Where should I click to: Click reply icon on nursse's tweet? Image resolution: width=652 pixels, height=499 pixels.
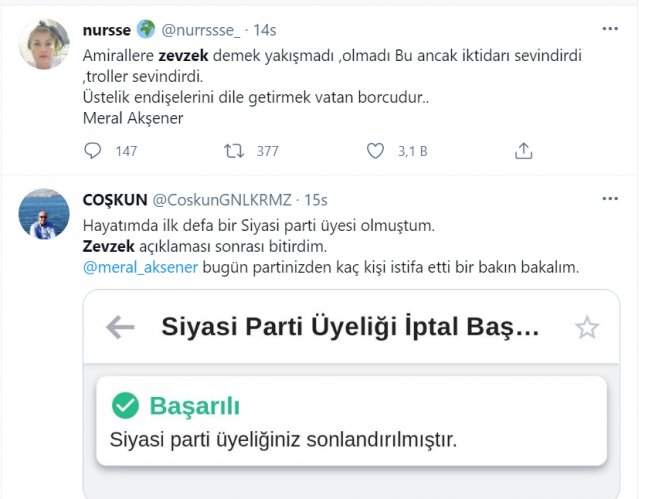(x=92, y=151)
